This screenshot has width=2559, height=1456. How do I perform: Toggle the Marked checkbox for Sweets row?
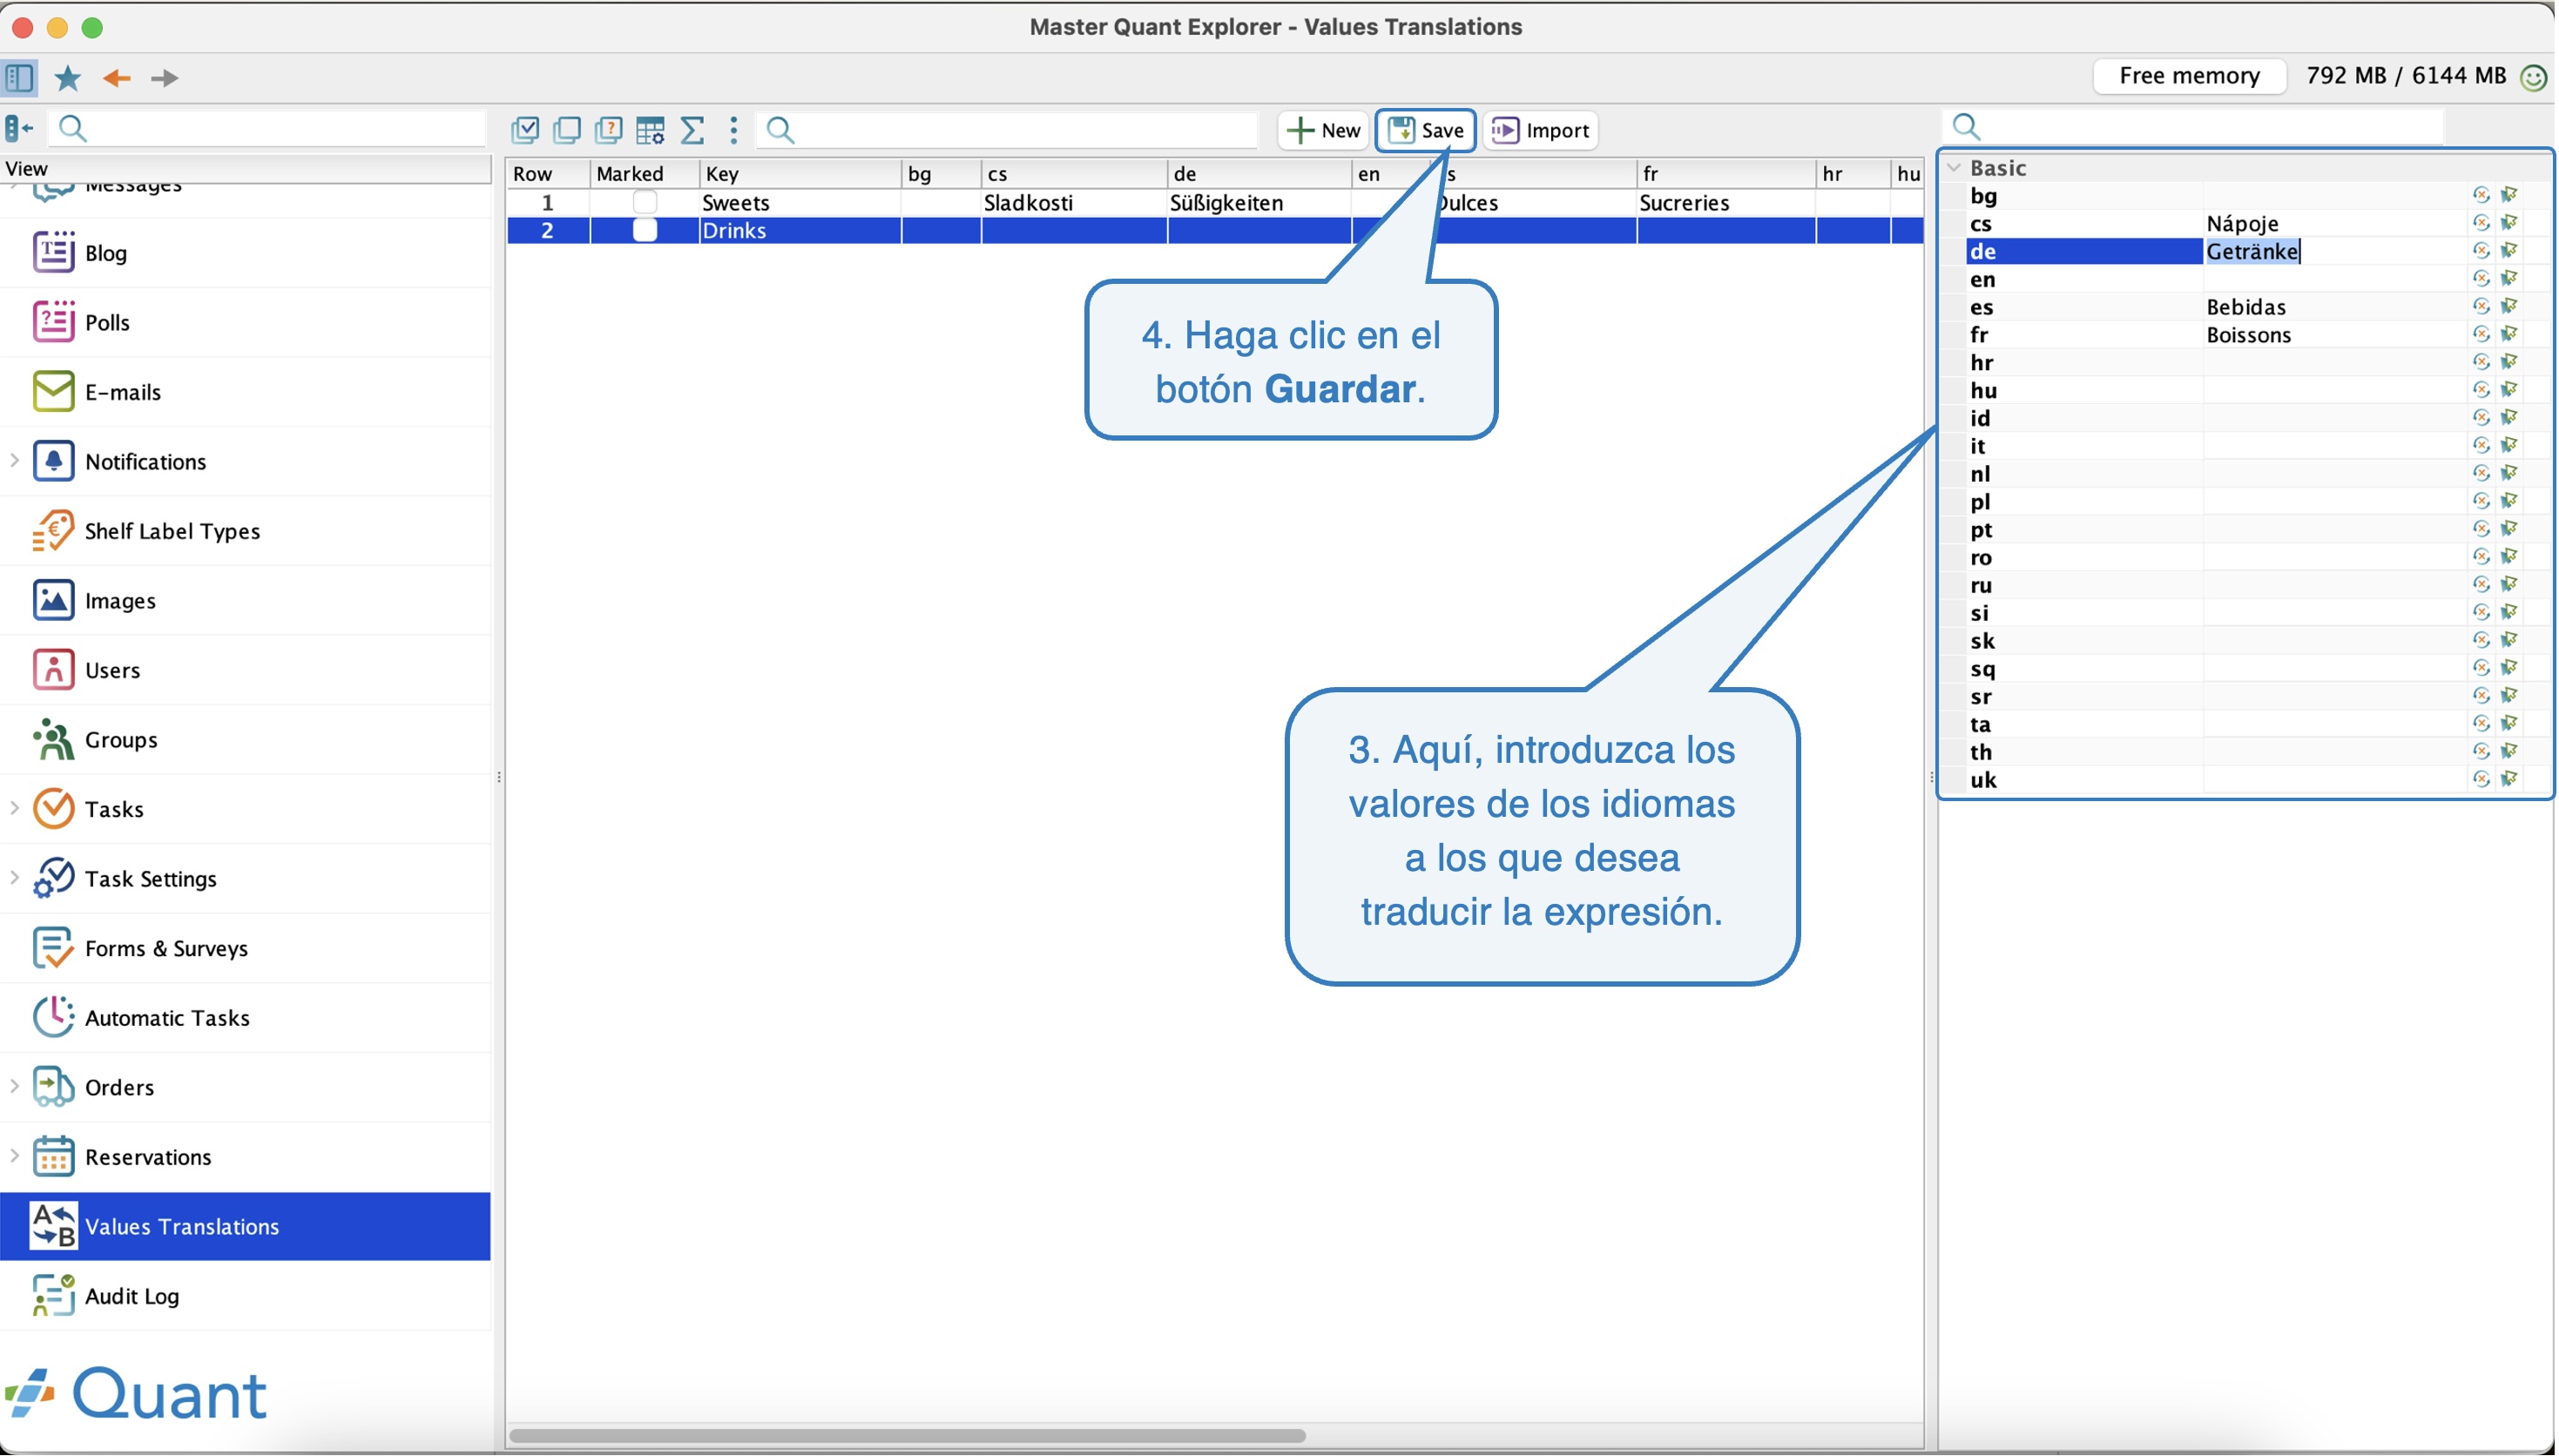(x=645, y=202)
